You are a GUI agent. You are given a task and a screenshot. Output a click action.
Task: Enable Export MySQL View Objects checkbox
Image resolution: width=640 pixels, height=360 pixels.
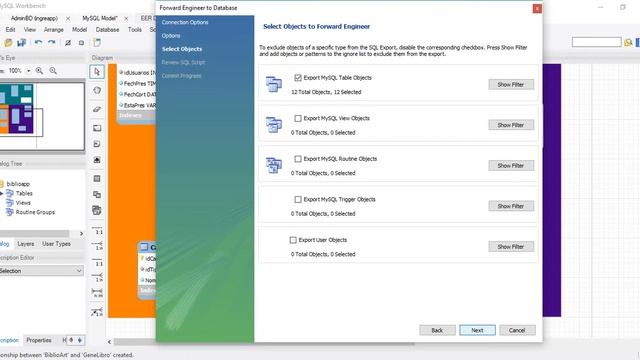pyautogui.click(x=298, y=118)
